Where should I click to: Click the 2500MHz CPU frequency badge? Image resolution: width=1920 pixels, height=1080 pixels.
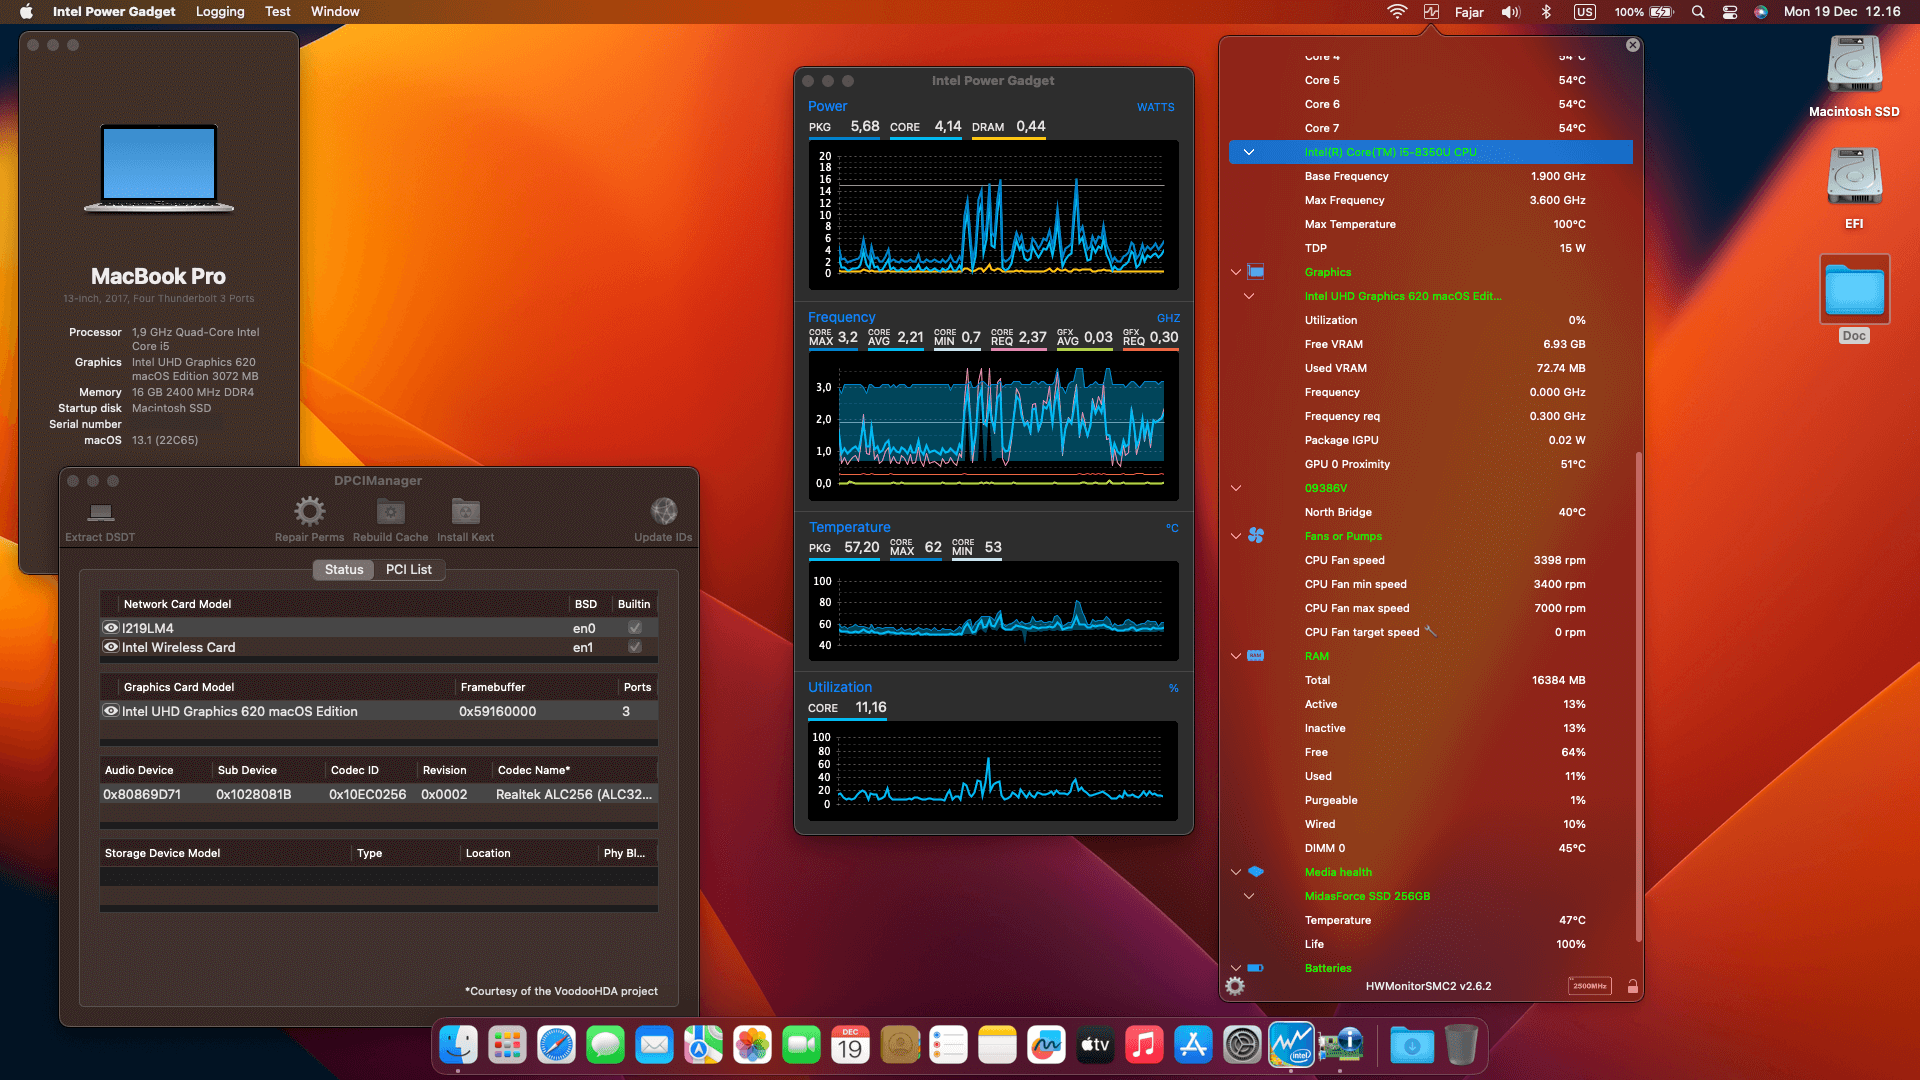(x=1589, y=986)
